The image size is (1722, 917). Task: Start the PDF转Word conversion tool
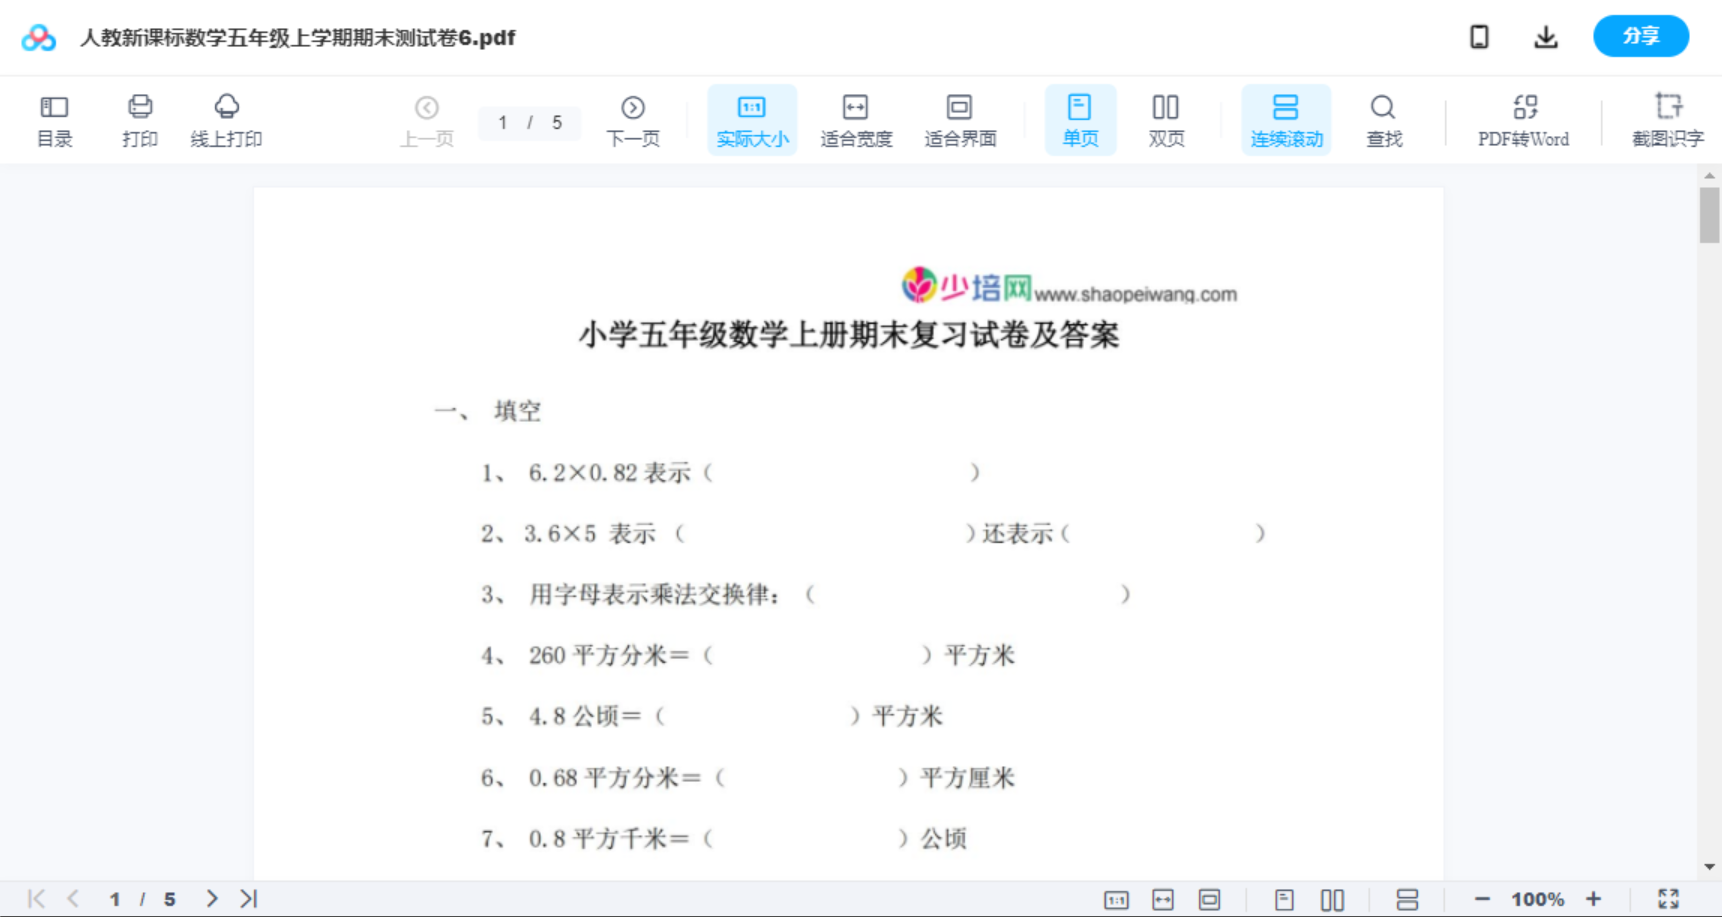point(1522,118)
